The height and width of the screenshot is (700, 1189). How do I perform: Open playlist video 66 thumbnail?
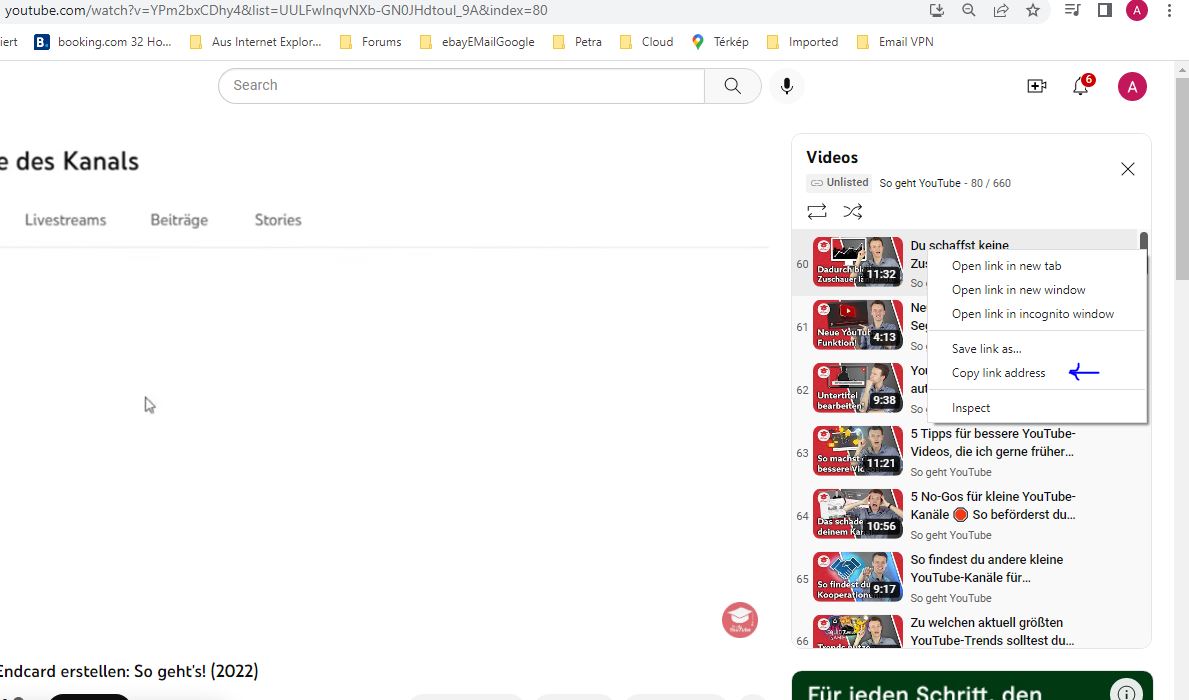858,631
